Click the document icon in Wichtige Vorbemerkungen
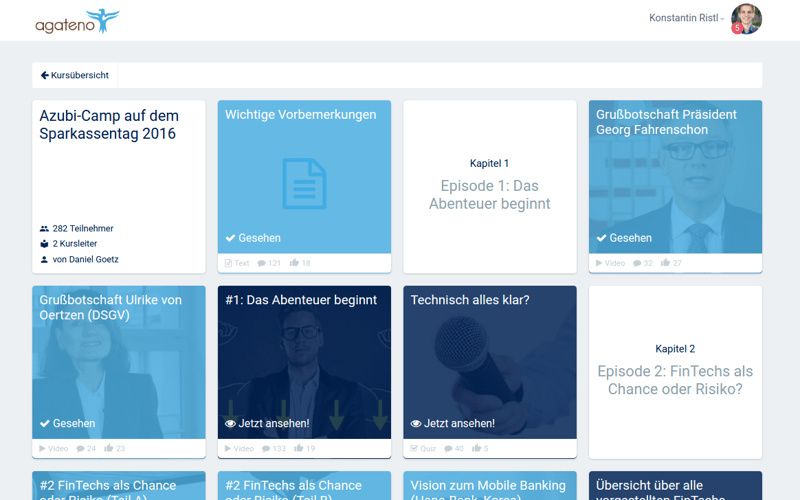Viewport: 800px width, 500px height. (x=304, y=184)
